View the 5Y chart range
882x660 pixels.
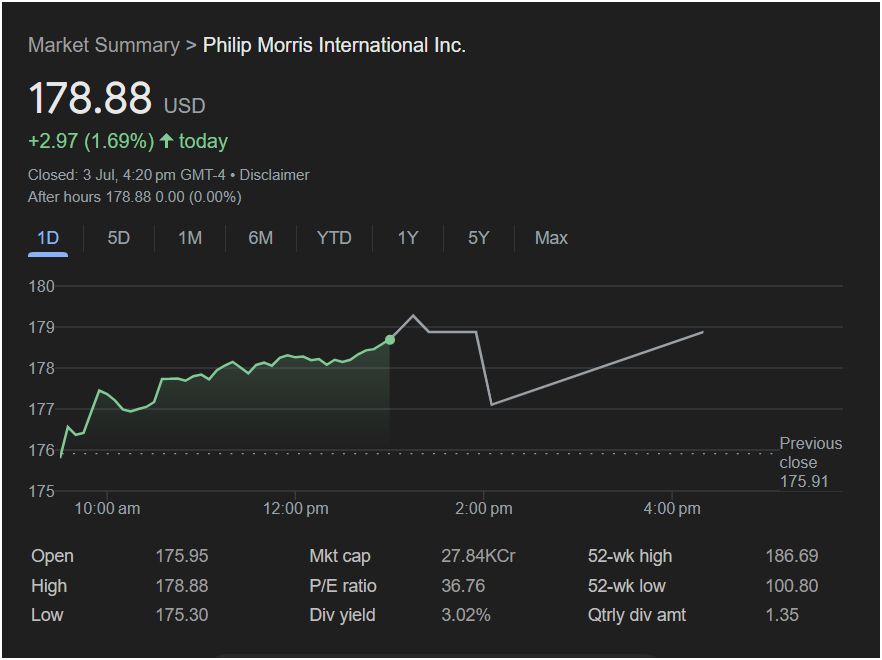pos(479,238)
